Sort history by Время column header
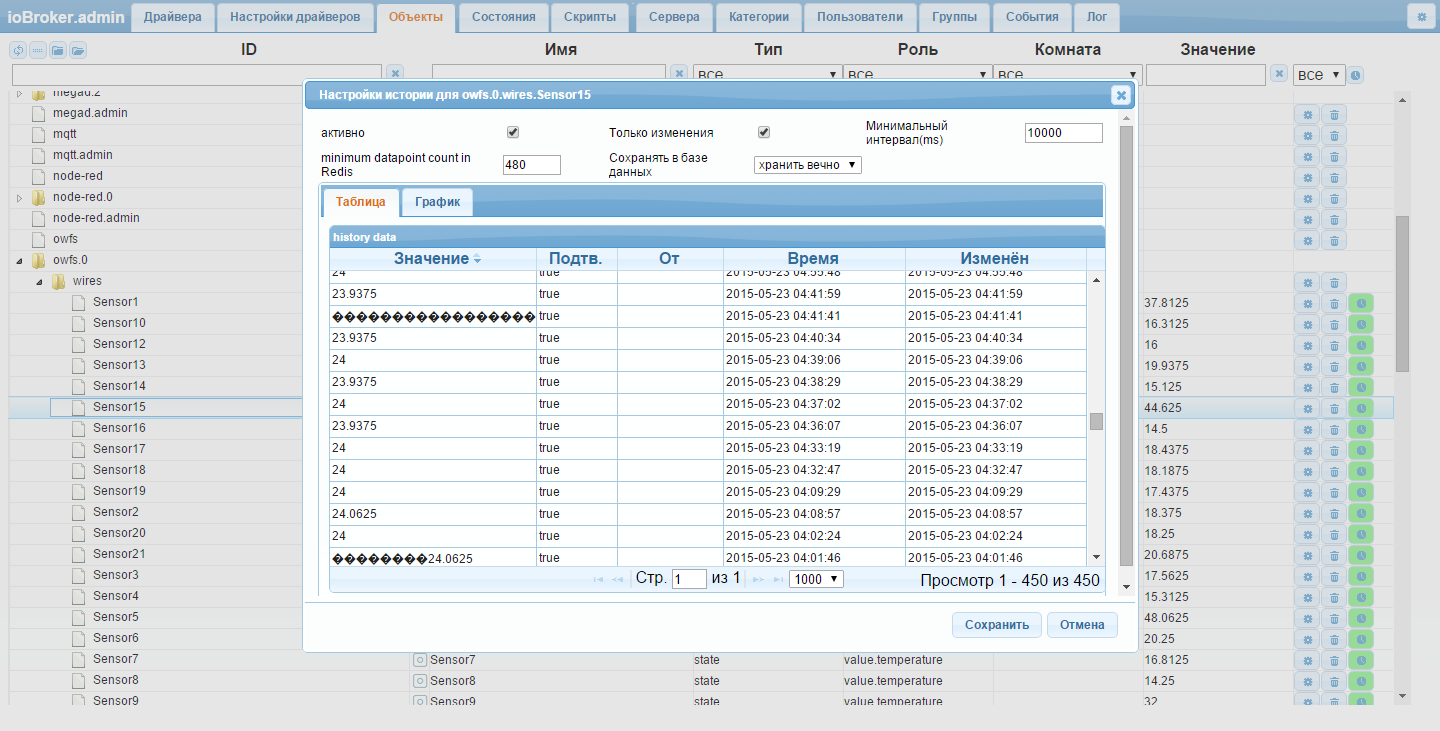1440x731 pixels. (813, 259)
